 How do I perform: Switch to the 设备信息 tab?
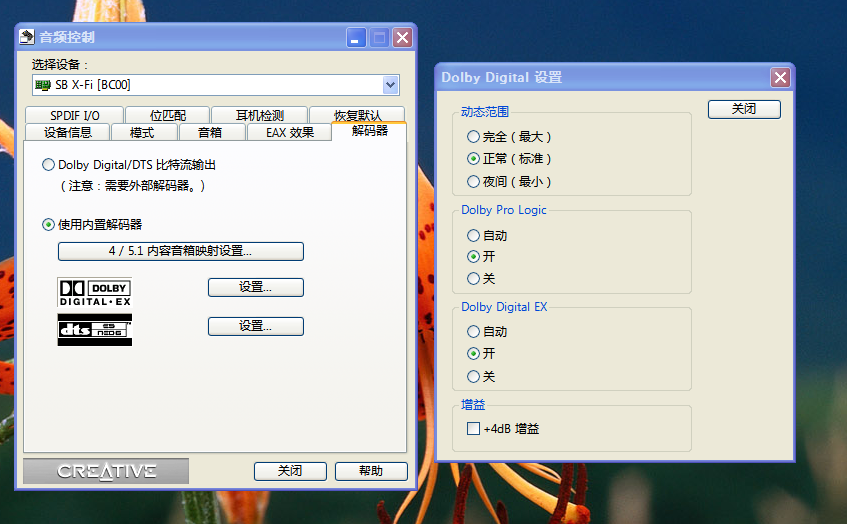click(68, 132)
